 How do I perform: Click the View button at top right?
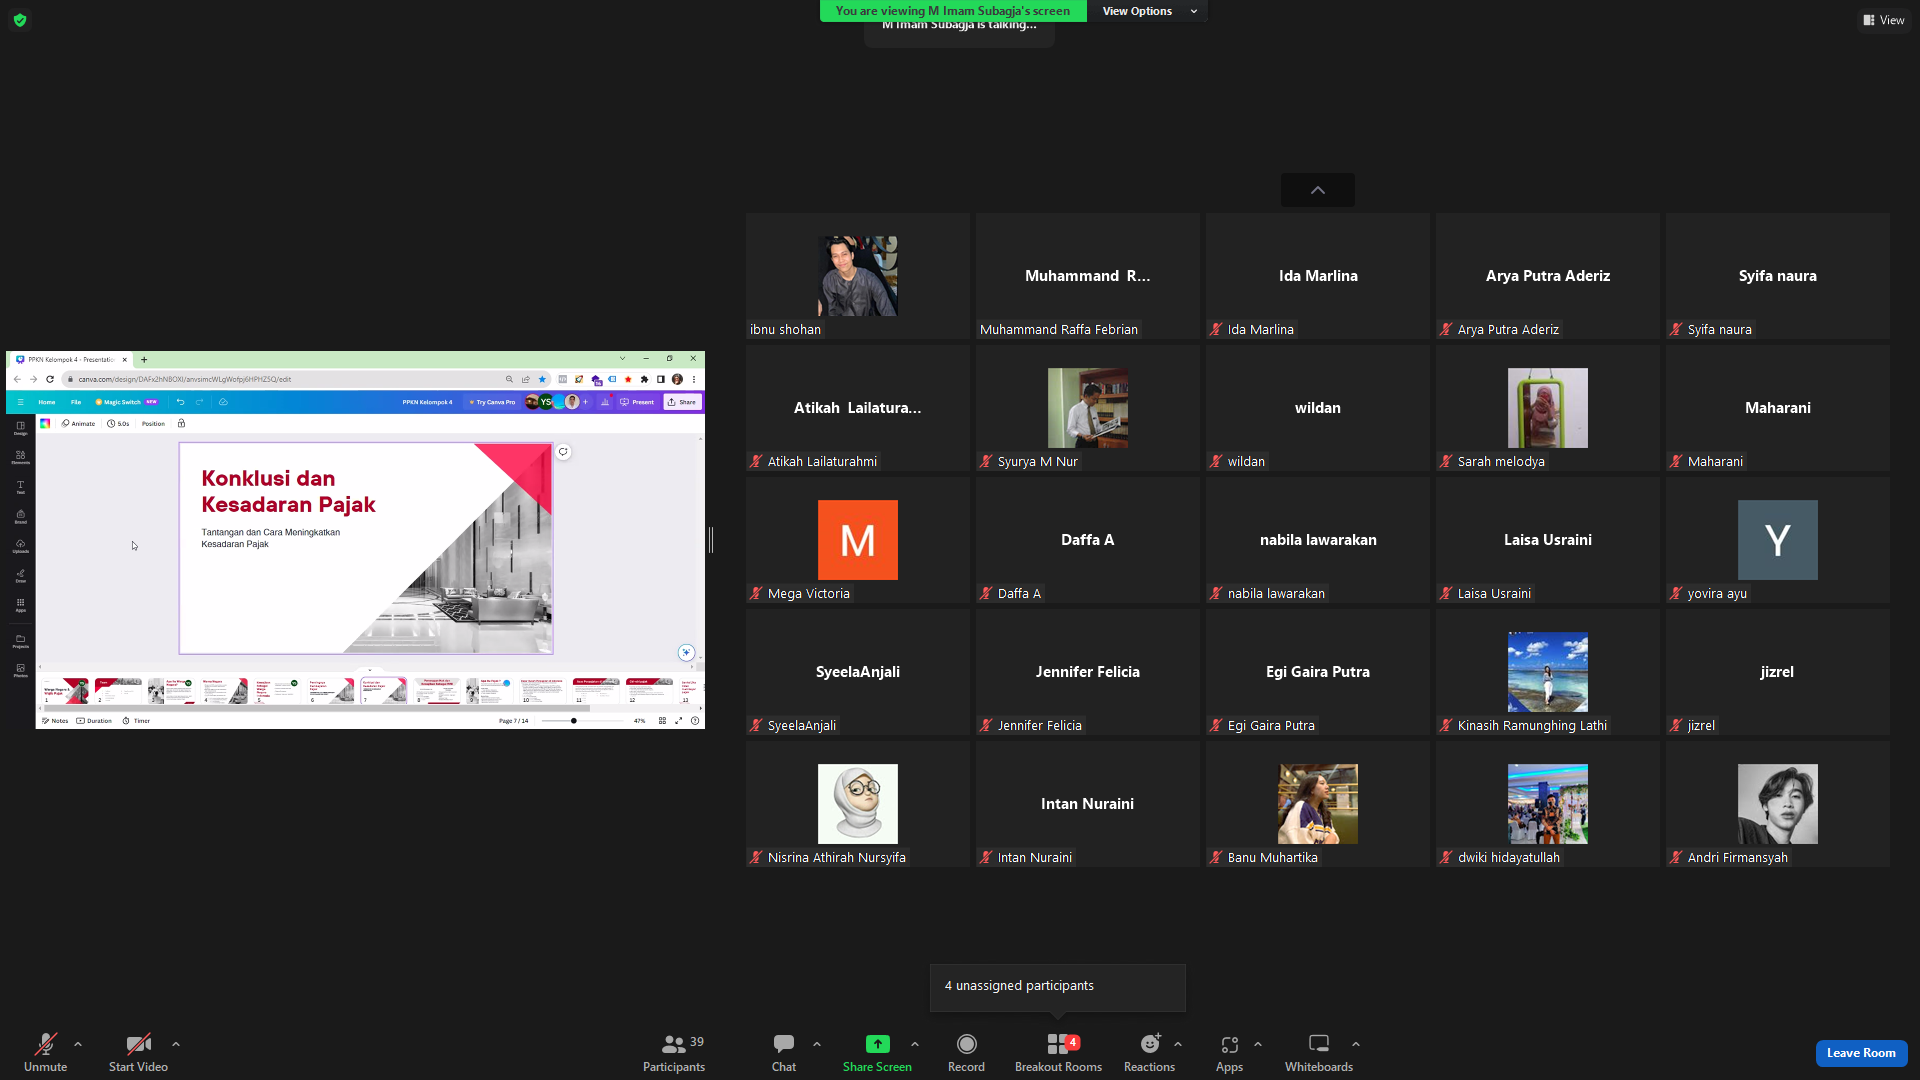pos(1884,20)
